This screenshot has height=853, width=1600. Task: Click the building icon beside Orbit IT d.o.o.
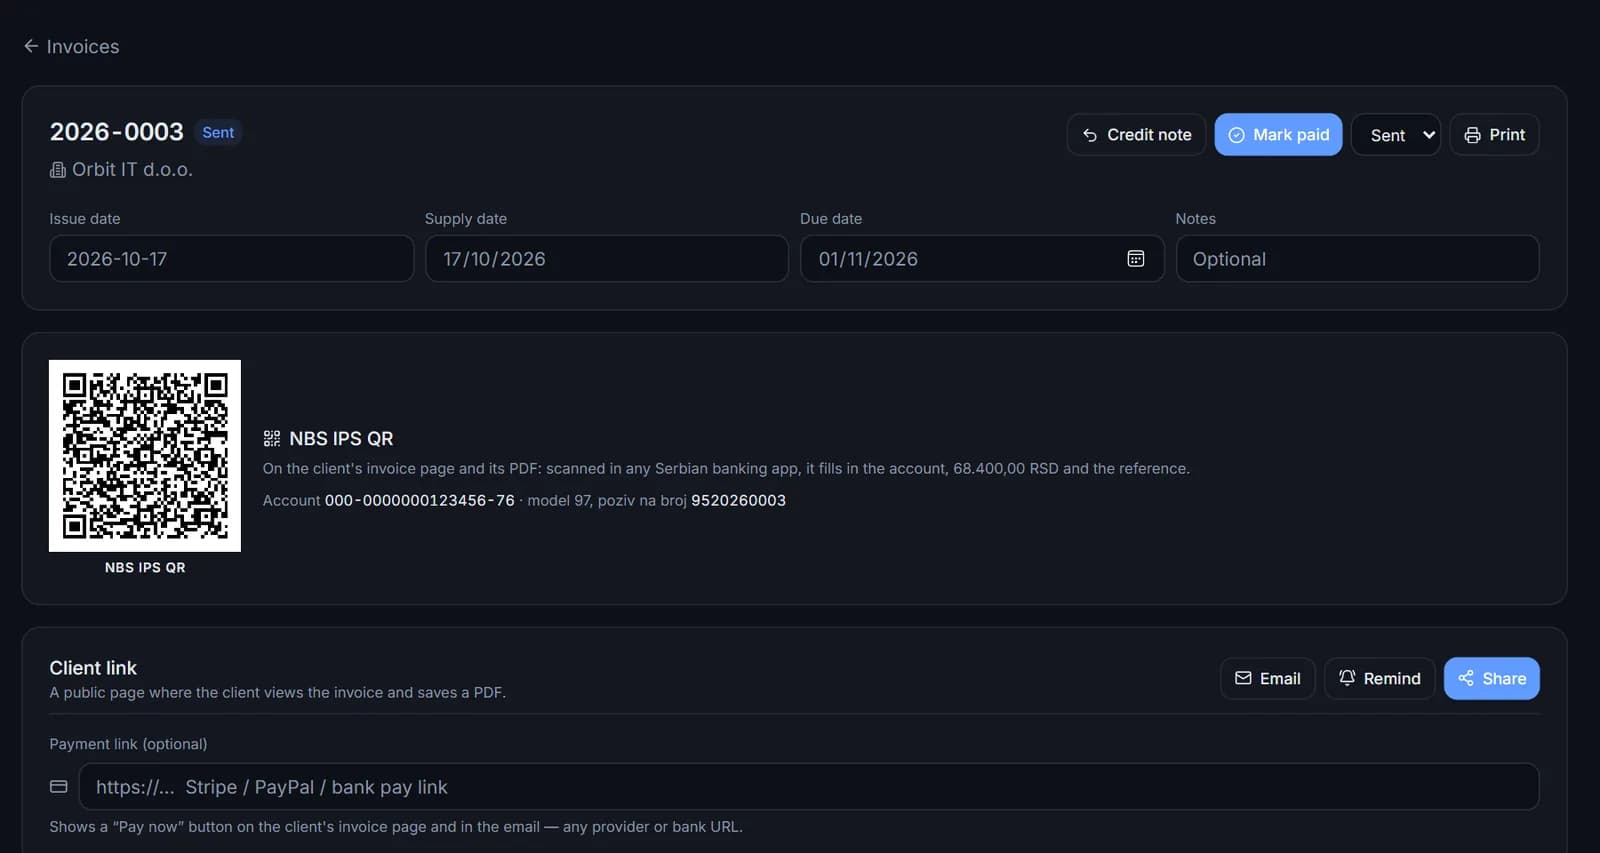(x=58, y=170)
